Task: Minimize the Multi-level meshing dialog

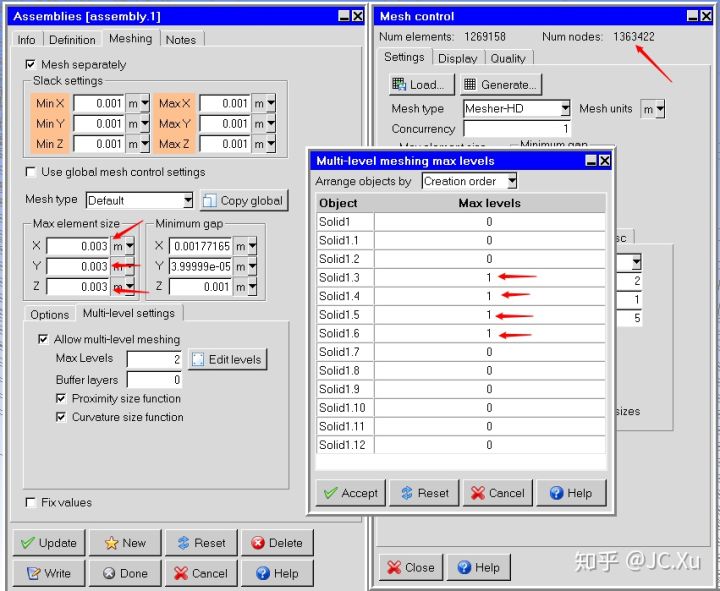Action: coord(591,161)
